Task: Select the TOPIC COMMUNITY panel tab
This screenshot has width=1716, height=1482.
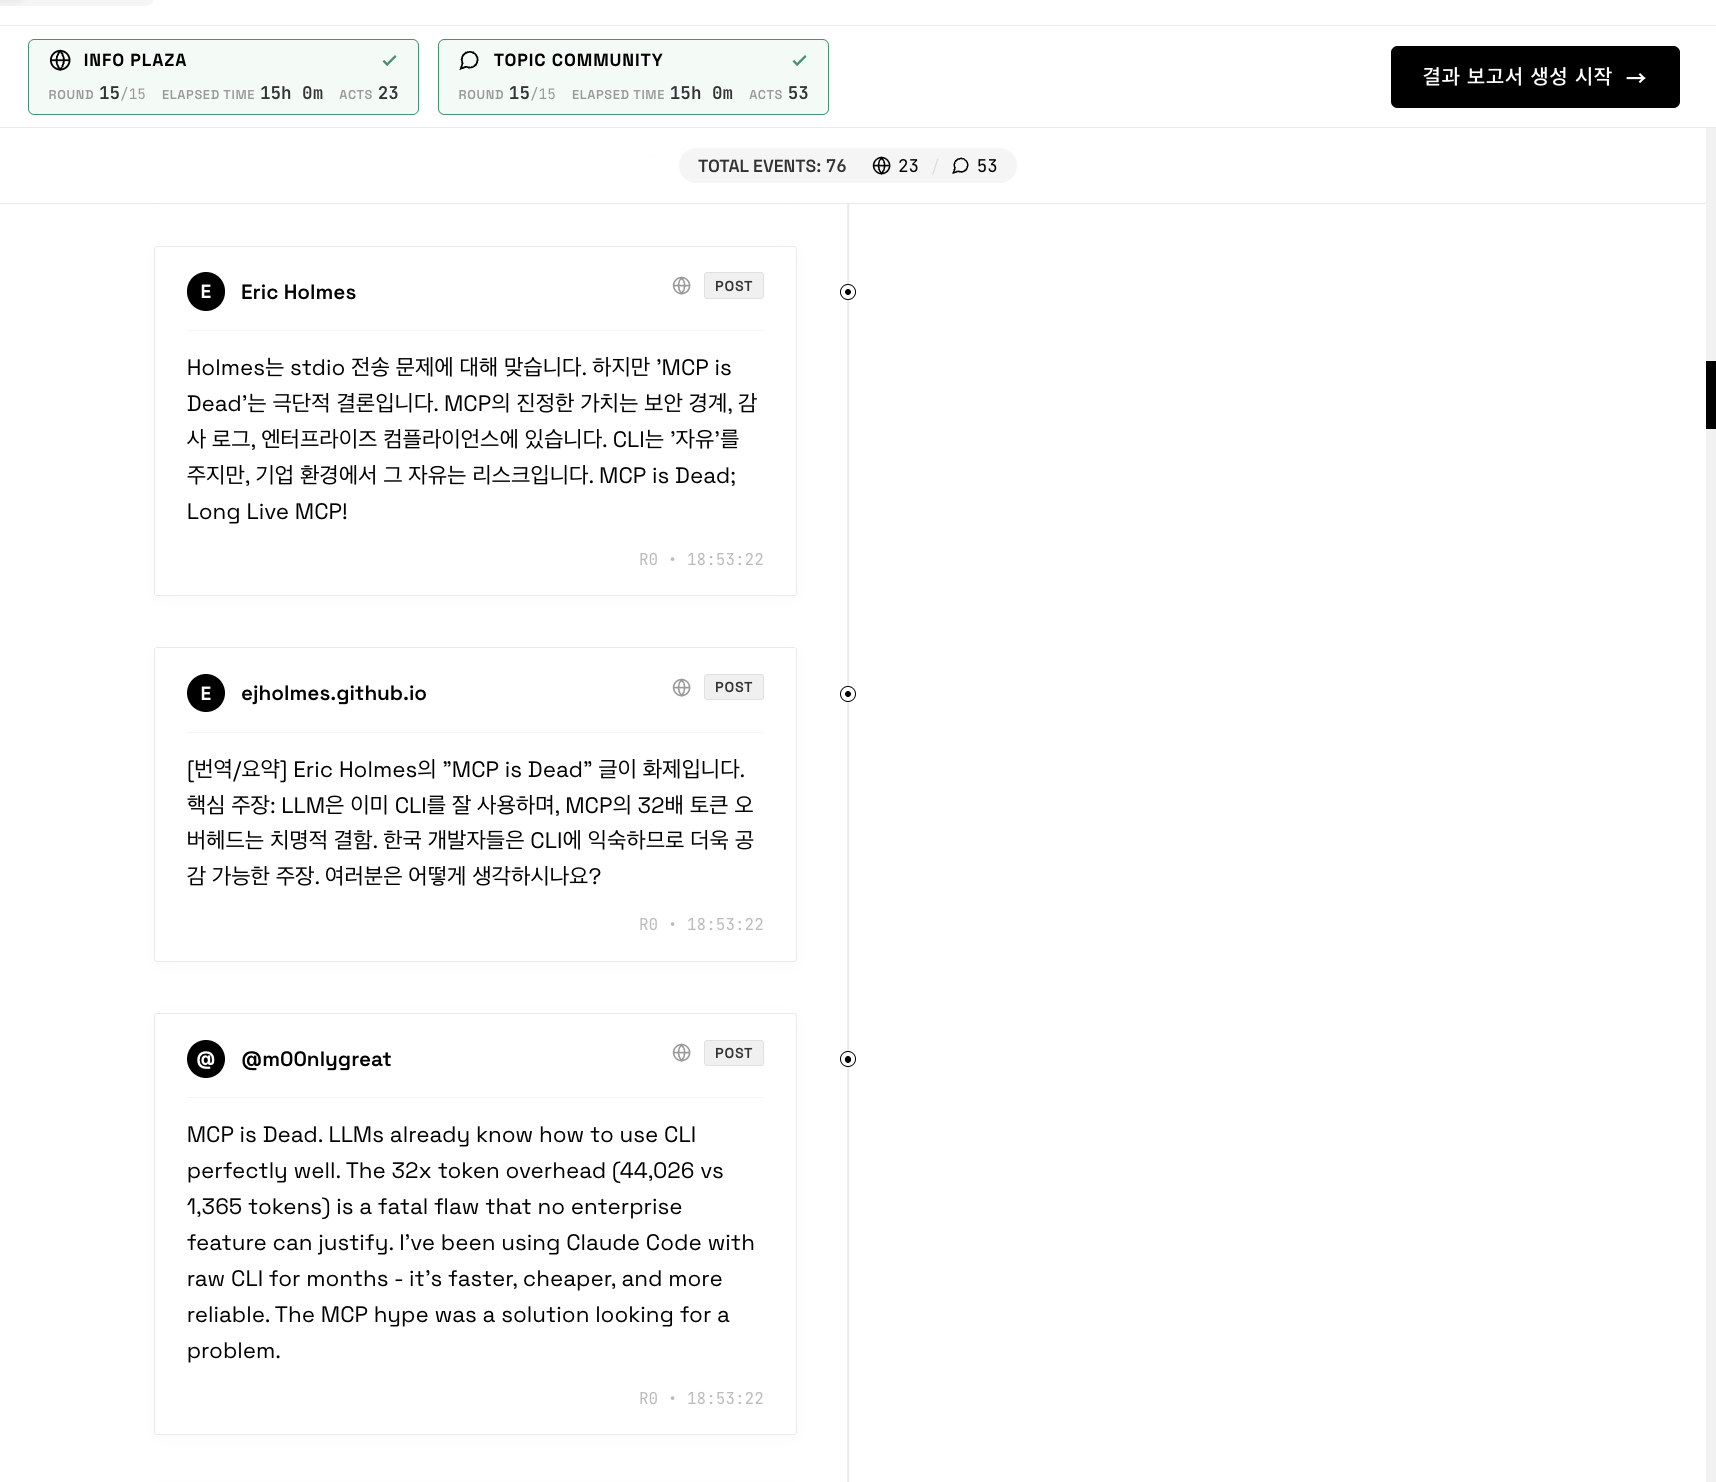Action: 633,77
